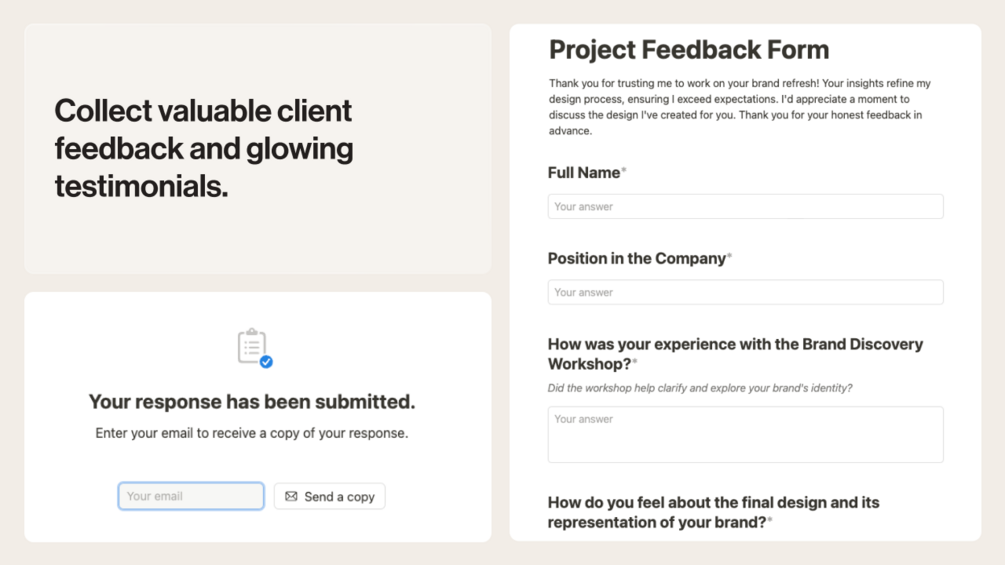Image resolution: width=1005 pixels, height=565 pixels.
Task: Click the blue checkmark badge on the clipboard
Action: tap(266, 362)
